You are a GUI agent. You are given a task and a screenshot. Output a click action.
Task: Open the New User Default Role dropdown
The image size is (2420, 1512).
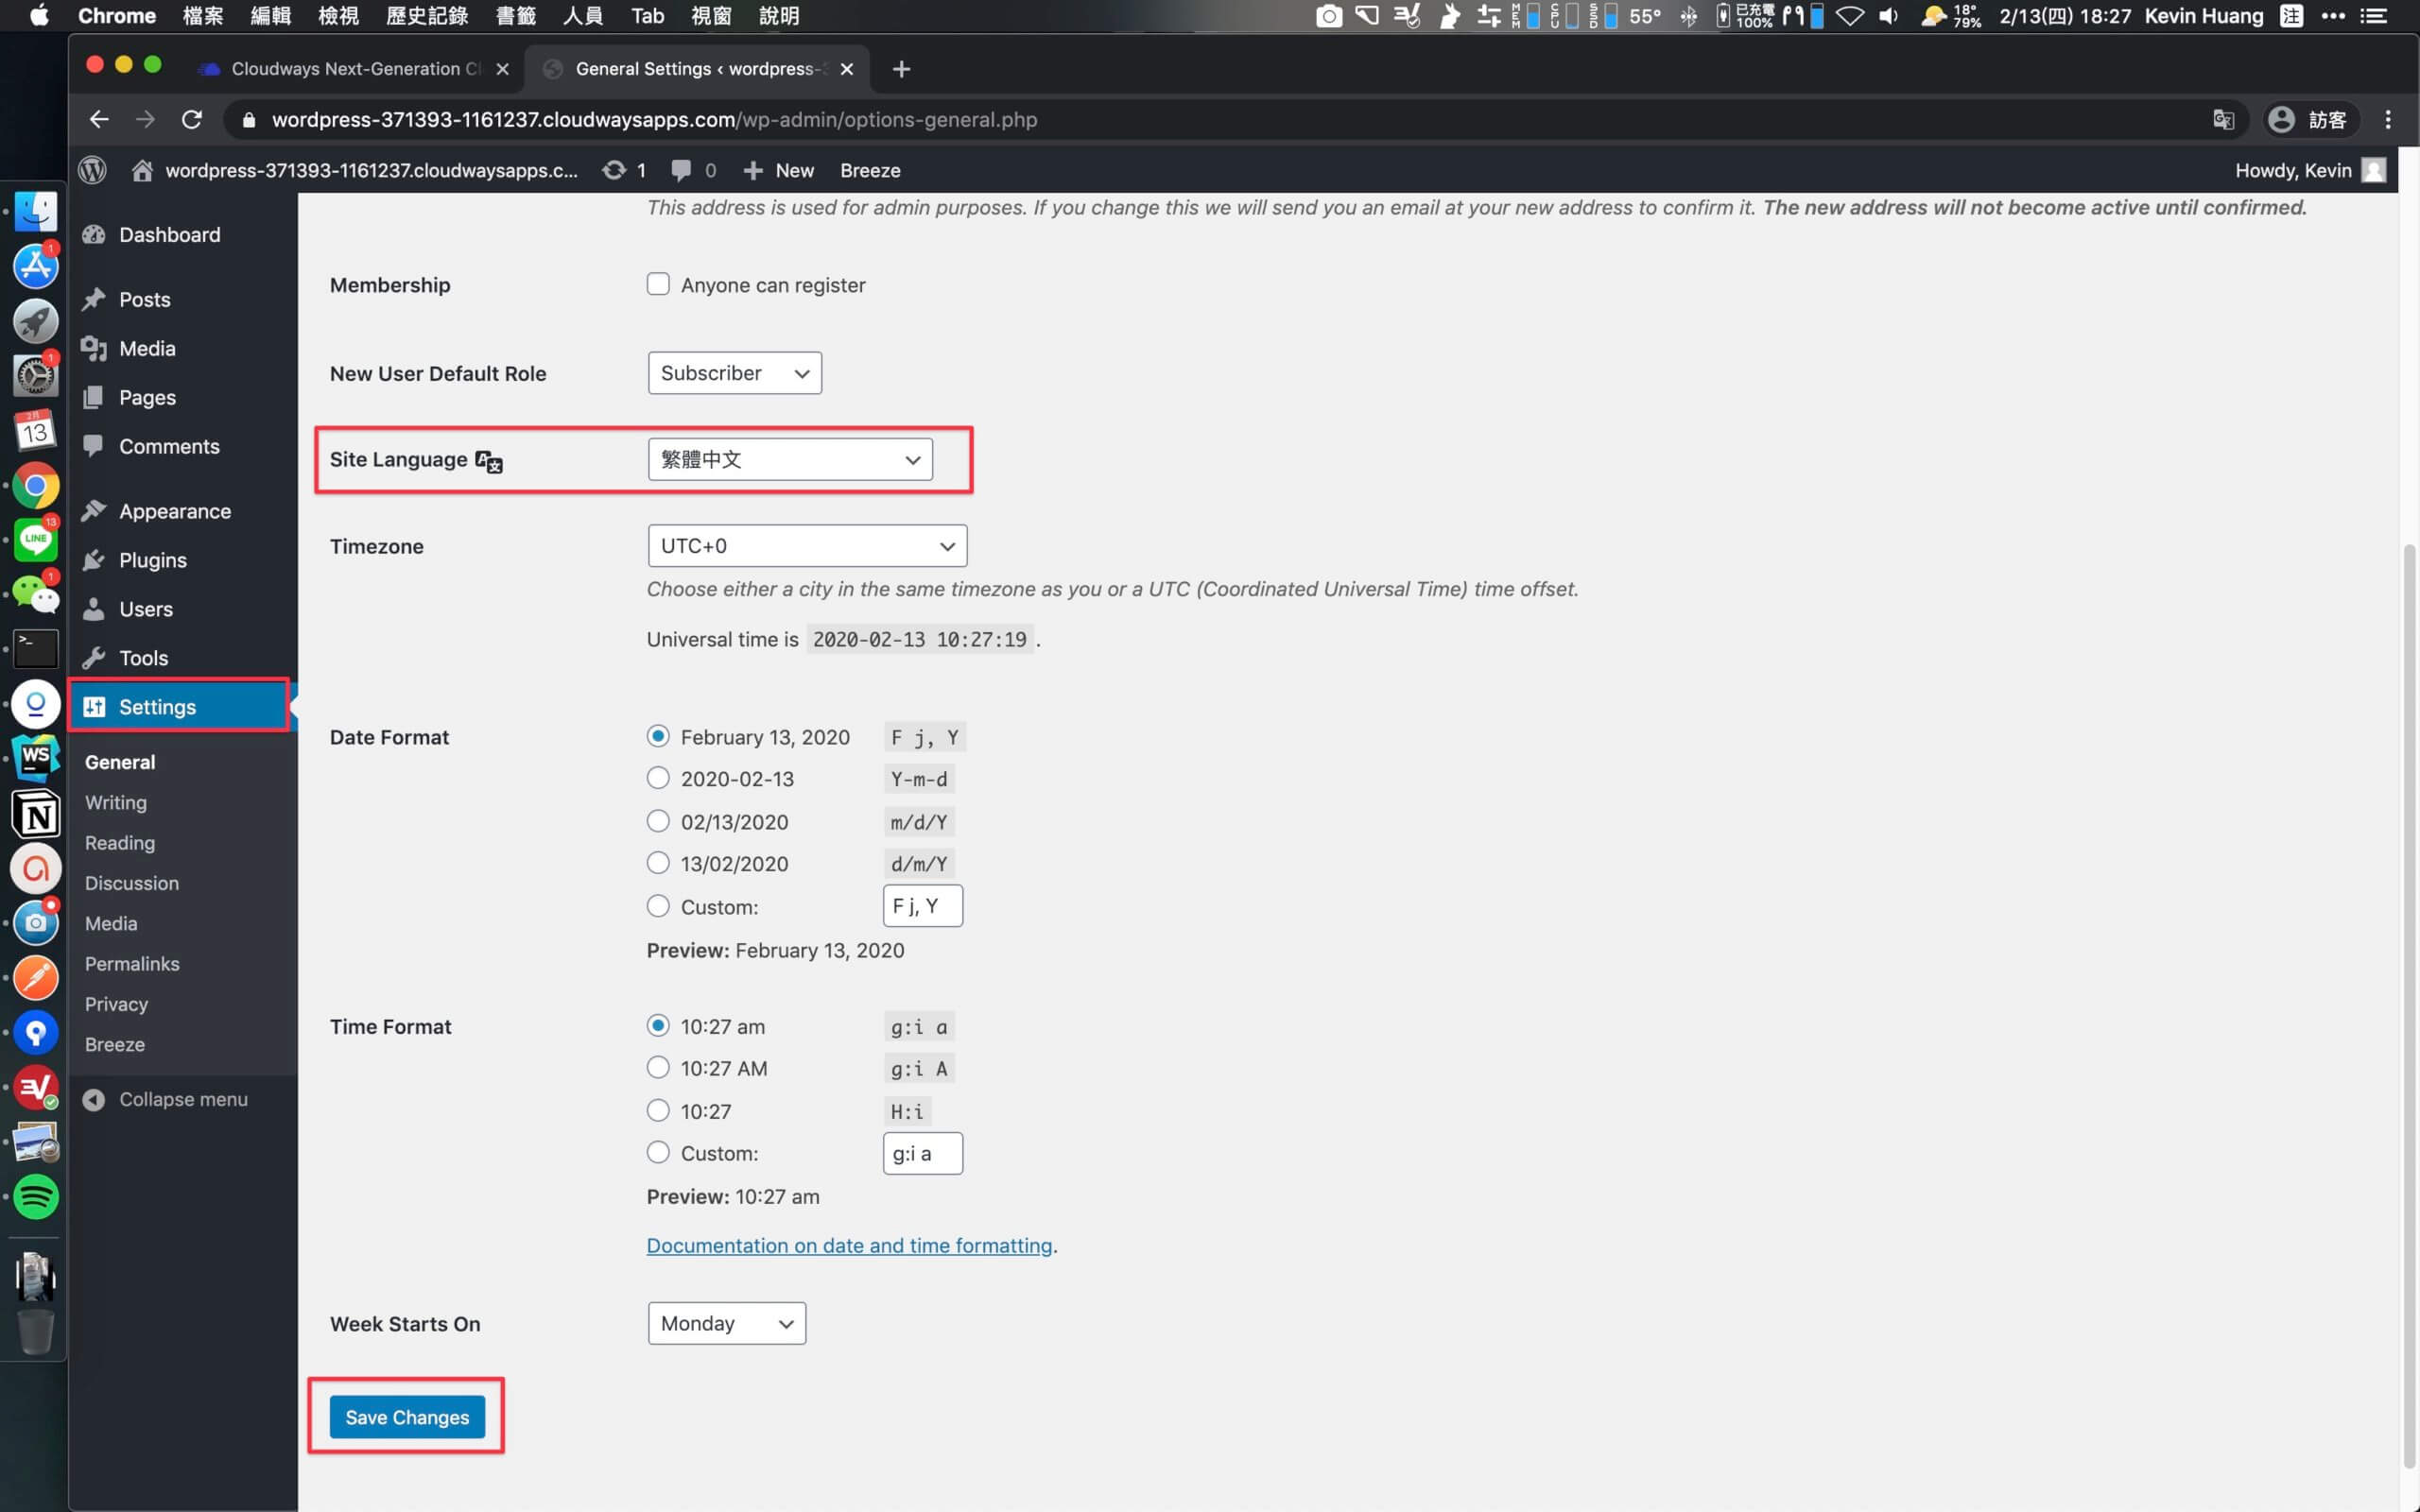(735, 373)
